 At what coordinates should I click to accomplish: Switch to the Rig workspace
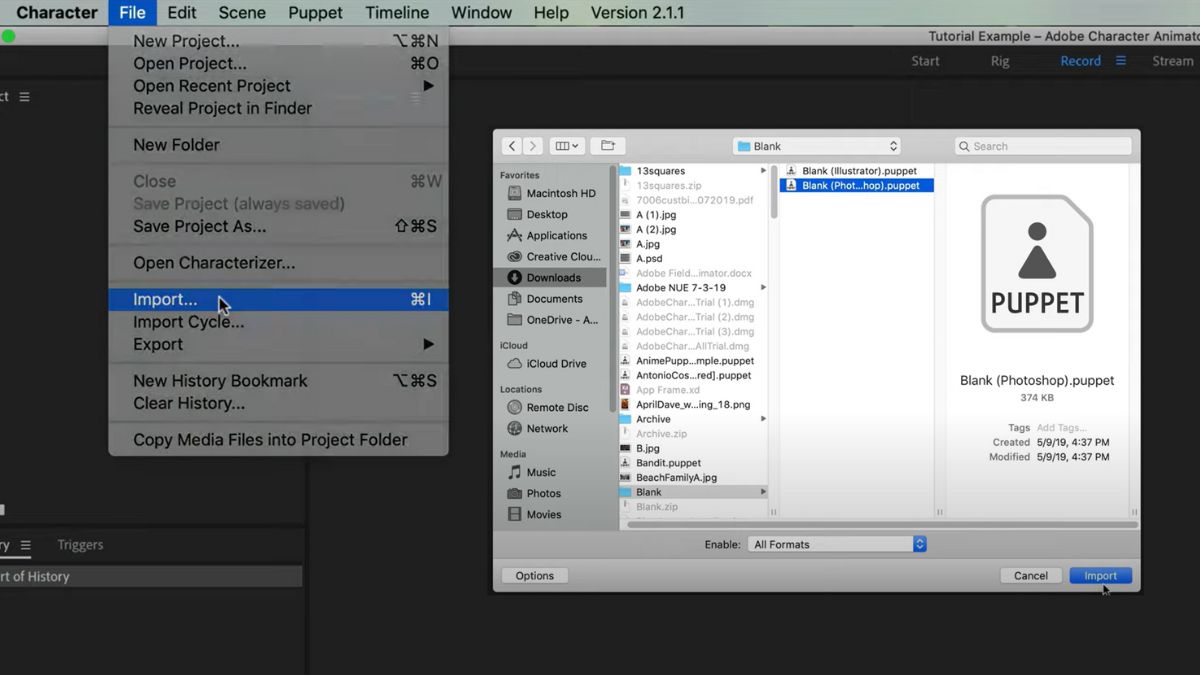(1000, 61)
